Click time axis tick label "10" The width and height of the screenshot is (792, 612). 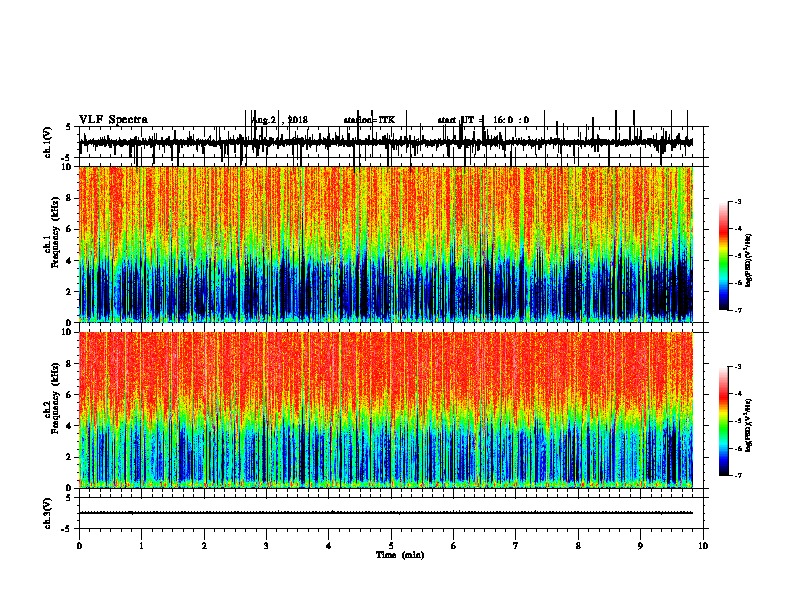click(x=703, y=546)
